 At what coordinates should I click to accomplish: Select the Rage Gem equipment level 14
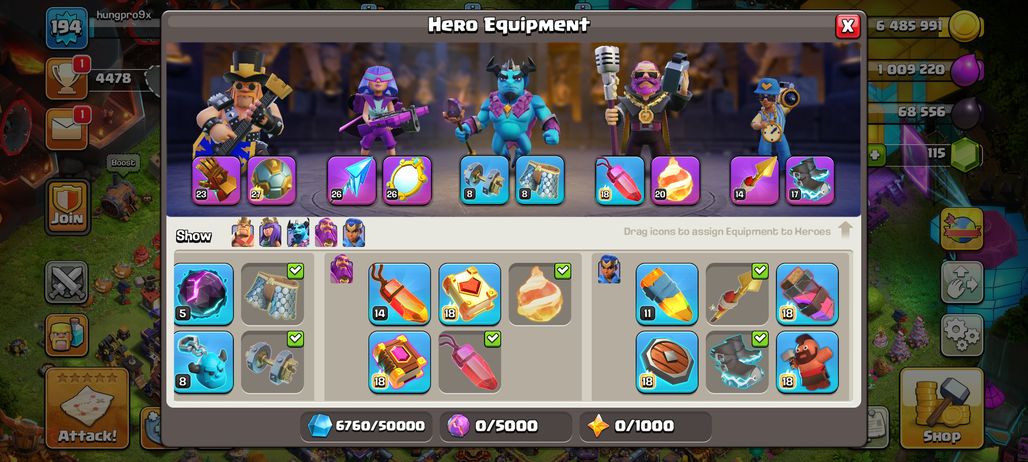point(399,294)
